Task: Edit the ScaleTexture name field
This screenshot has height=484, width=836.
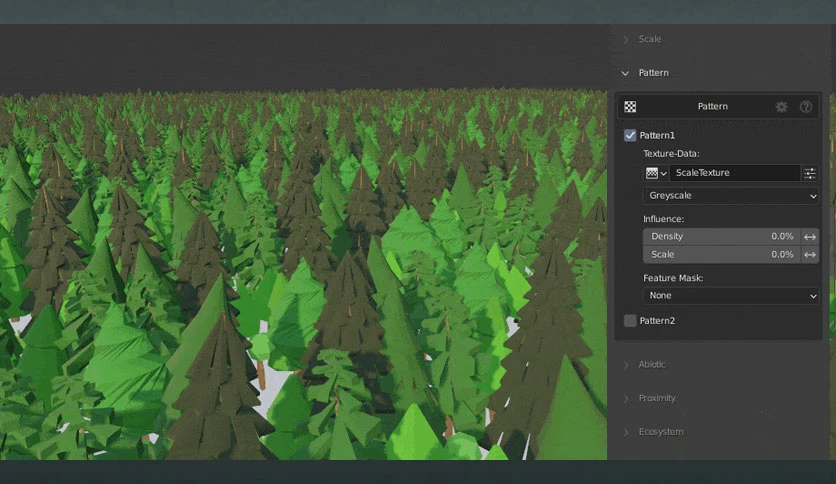Action: coord(735,173)
